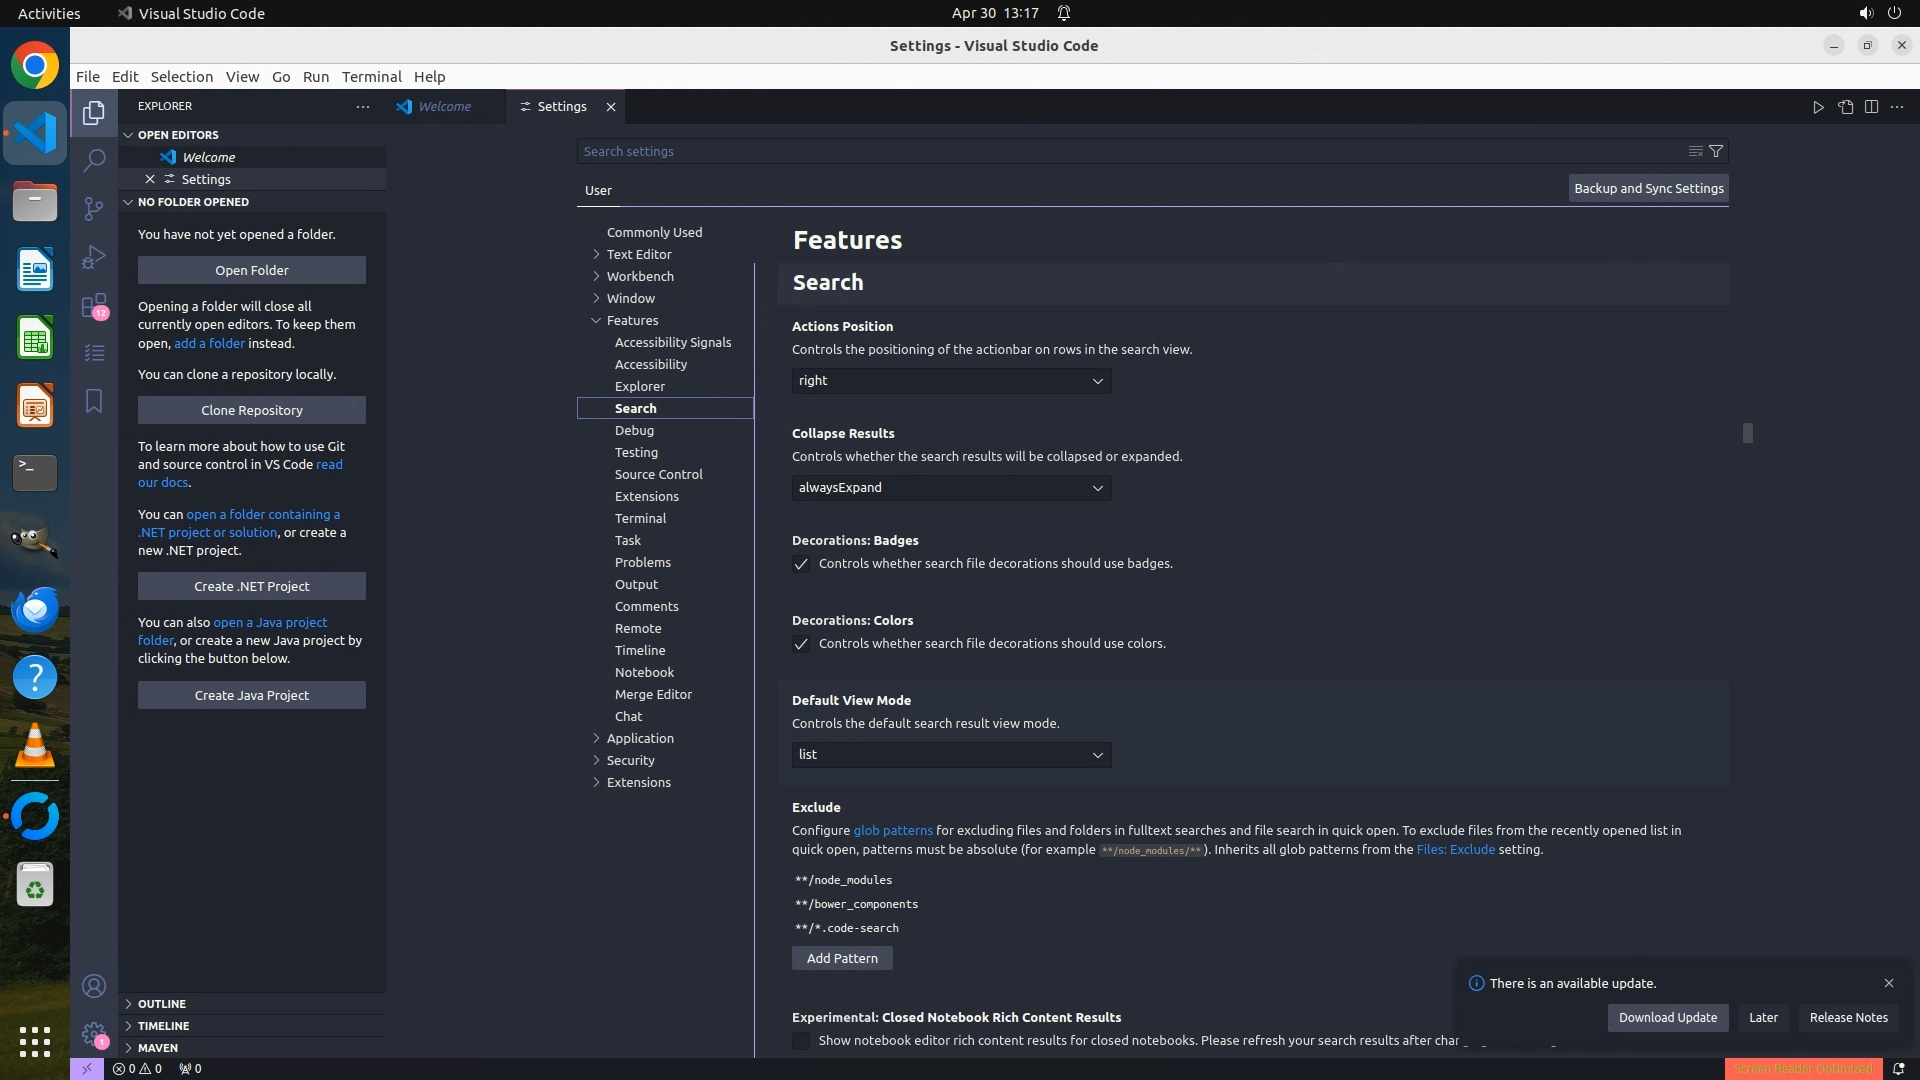1920x1080 pixels.
Task: Open the Actions Position dropdown
Action: click(x=951, y=381)
